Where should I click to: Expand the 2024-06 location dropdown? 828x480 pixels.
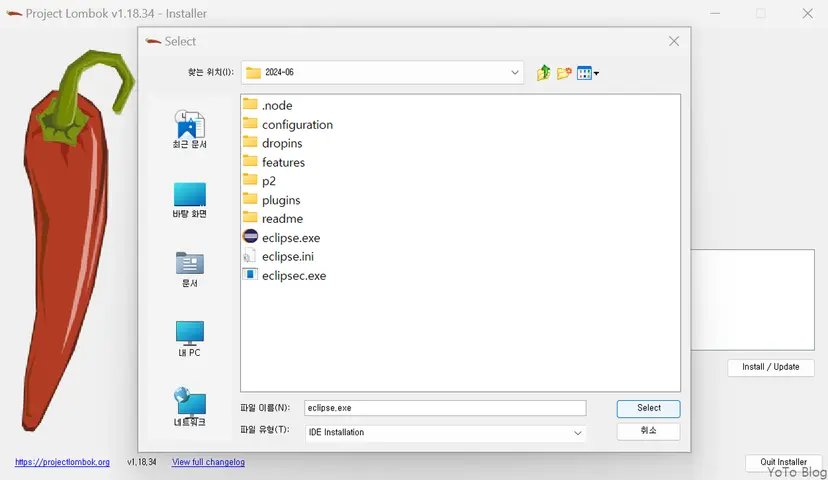coord(514,73)
